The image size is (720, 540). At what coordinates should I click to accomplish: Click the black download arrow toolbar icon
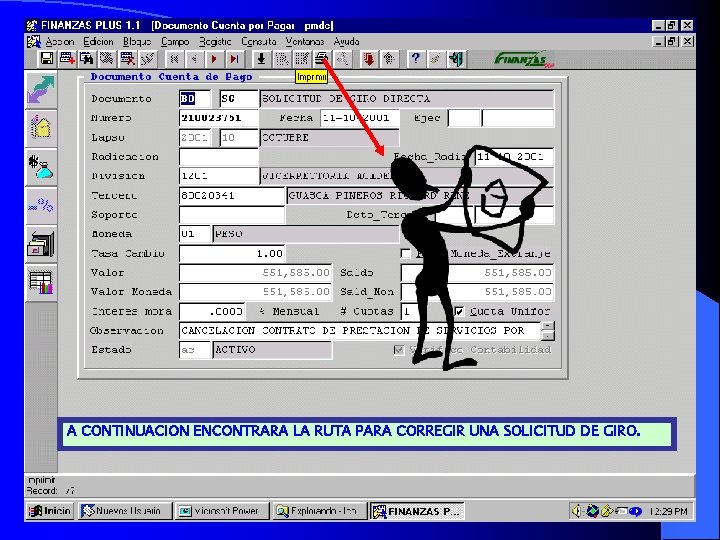[x=261, y=59]
